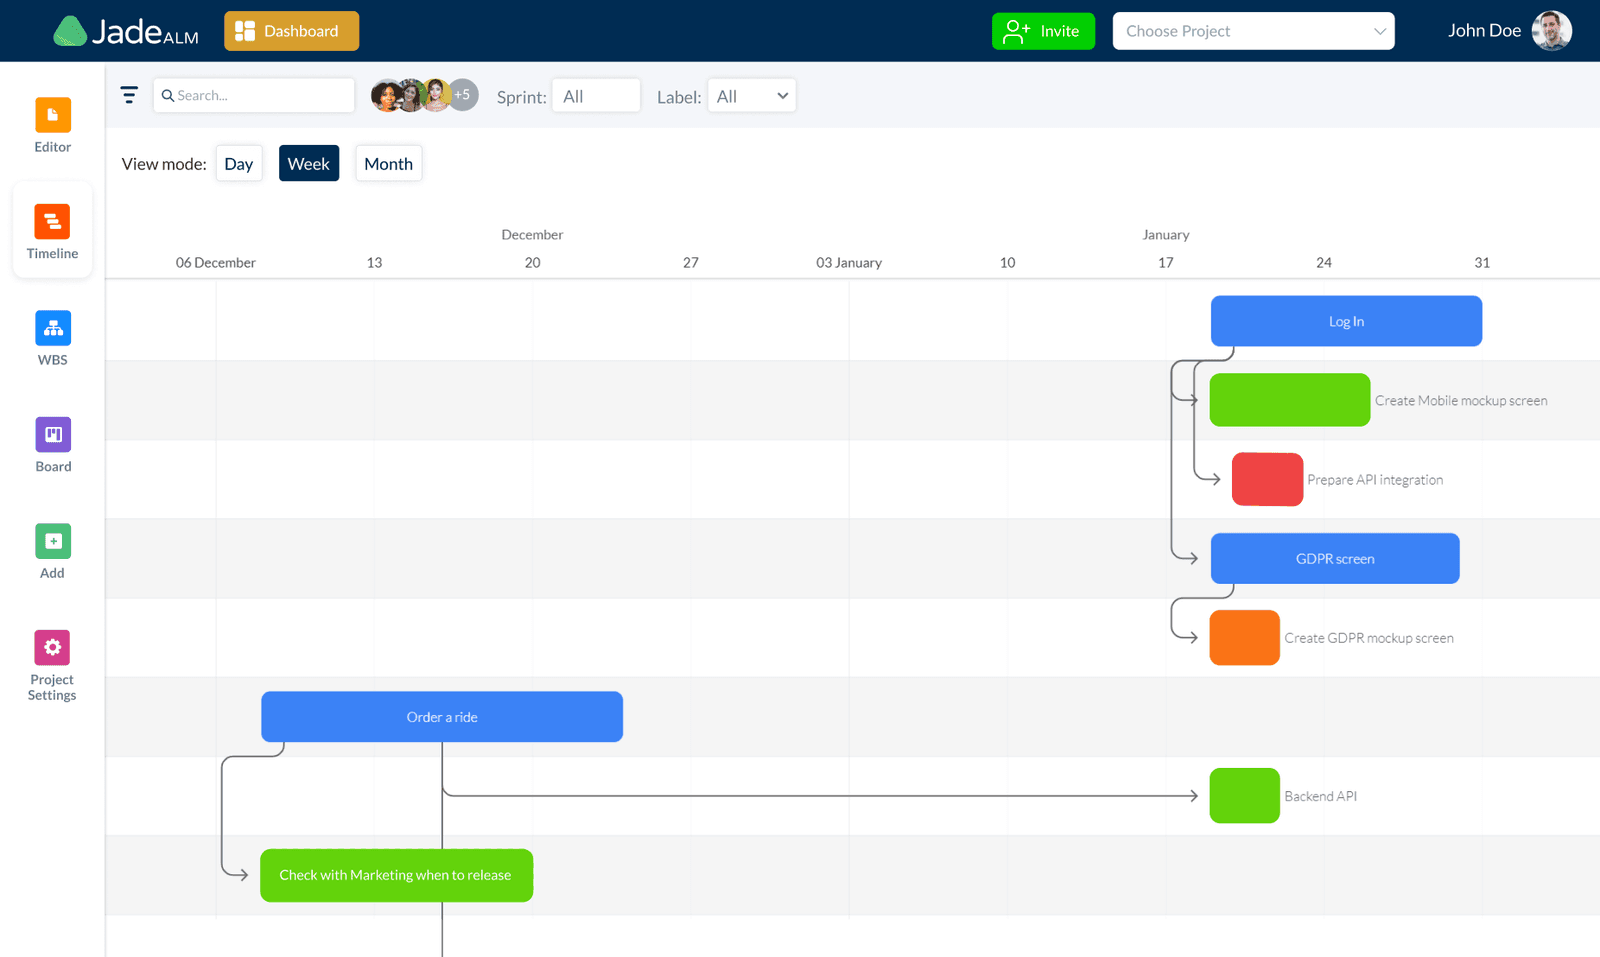The width and height of the screenshot is (1600, 957).
Task: Click the green Invite button
Action: pos(1043,31)
